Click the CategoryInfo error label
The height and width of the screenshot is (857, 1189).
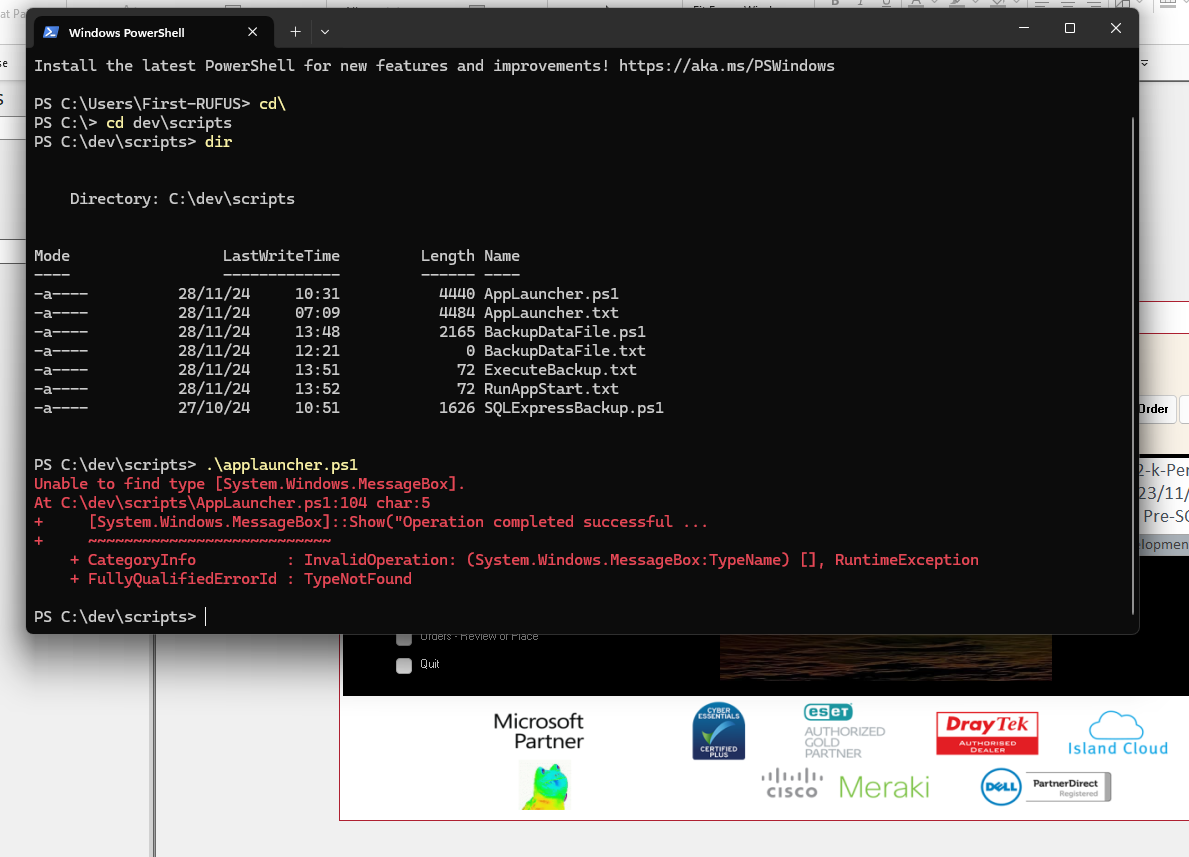coord(142,560)
